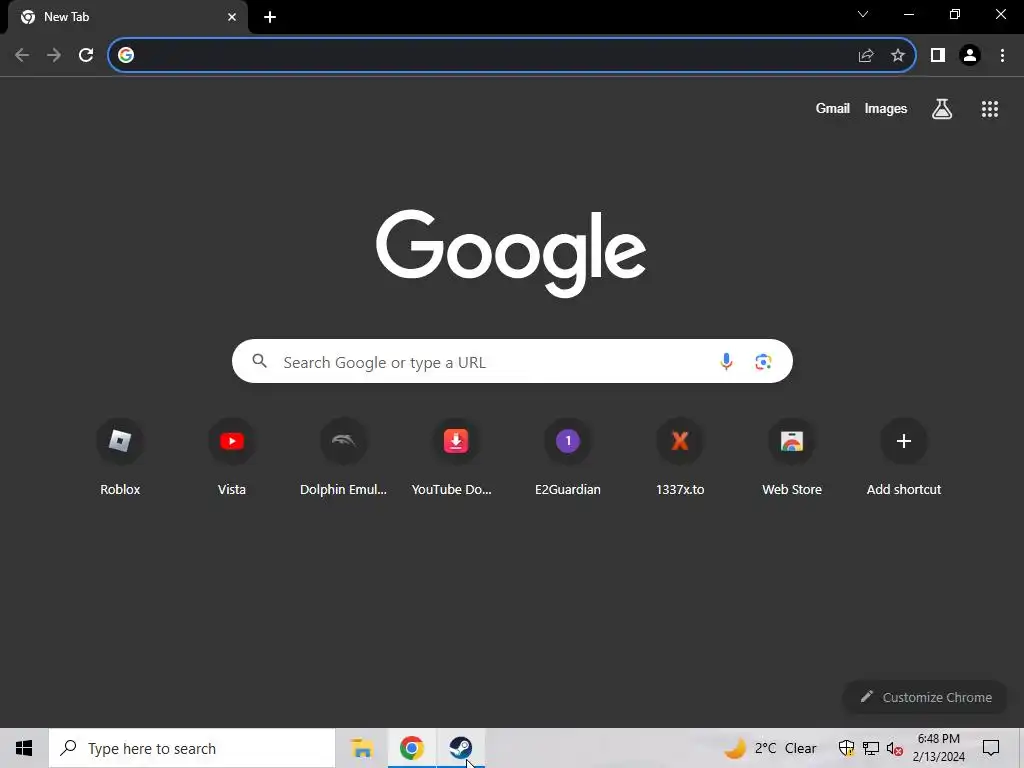
Task: Click the forward navigation arrow
Action: click(54, 55)
